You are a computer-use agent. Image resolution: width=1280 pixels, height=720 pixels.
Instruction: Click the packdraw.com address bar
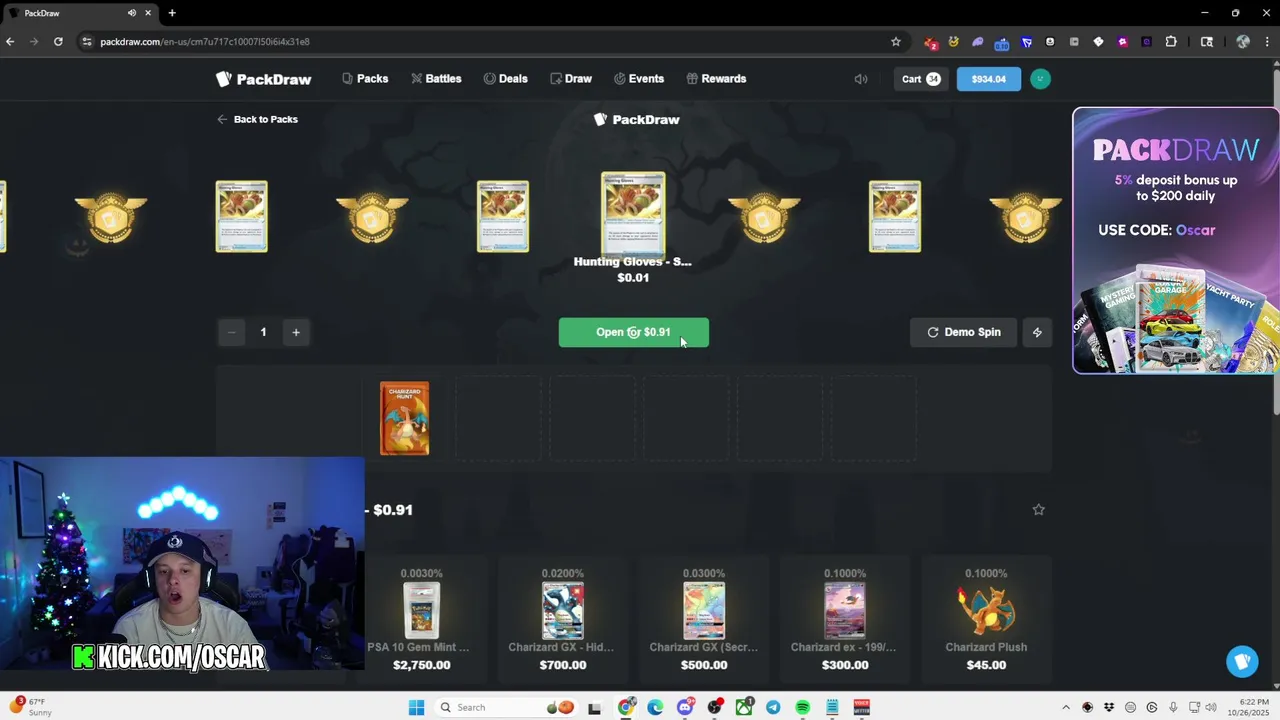[x=490, y=41]
